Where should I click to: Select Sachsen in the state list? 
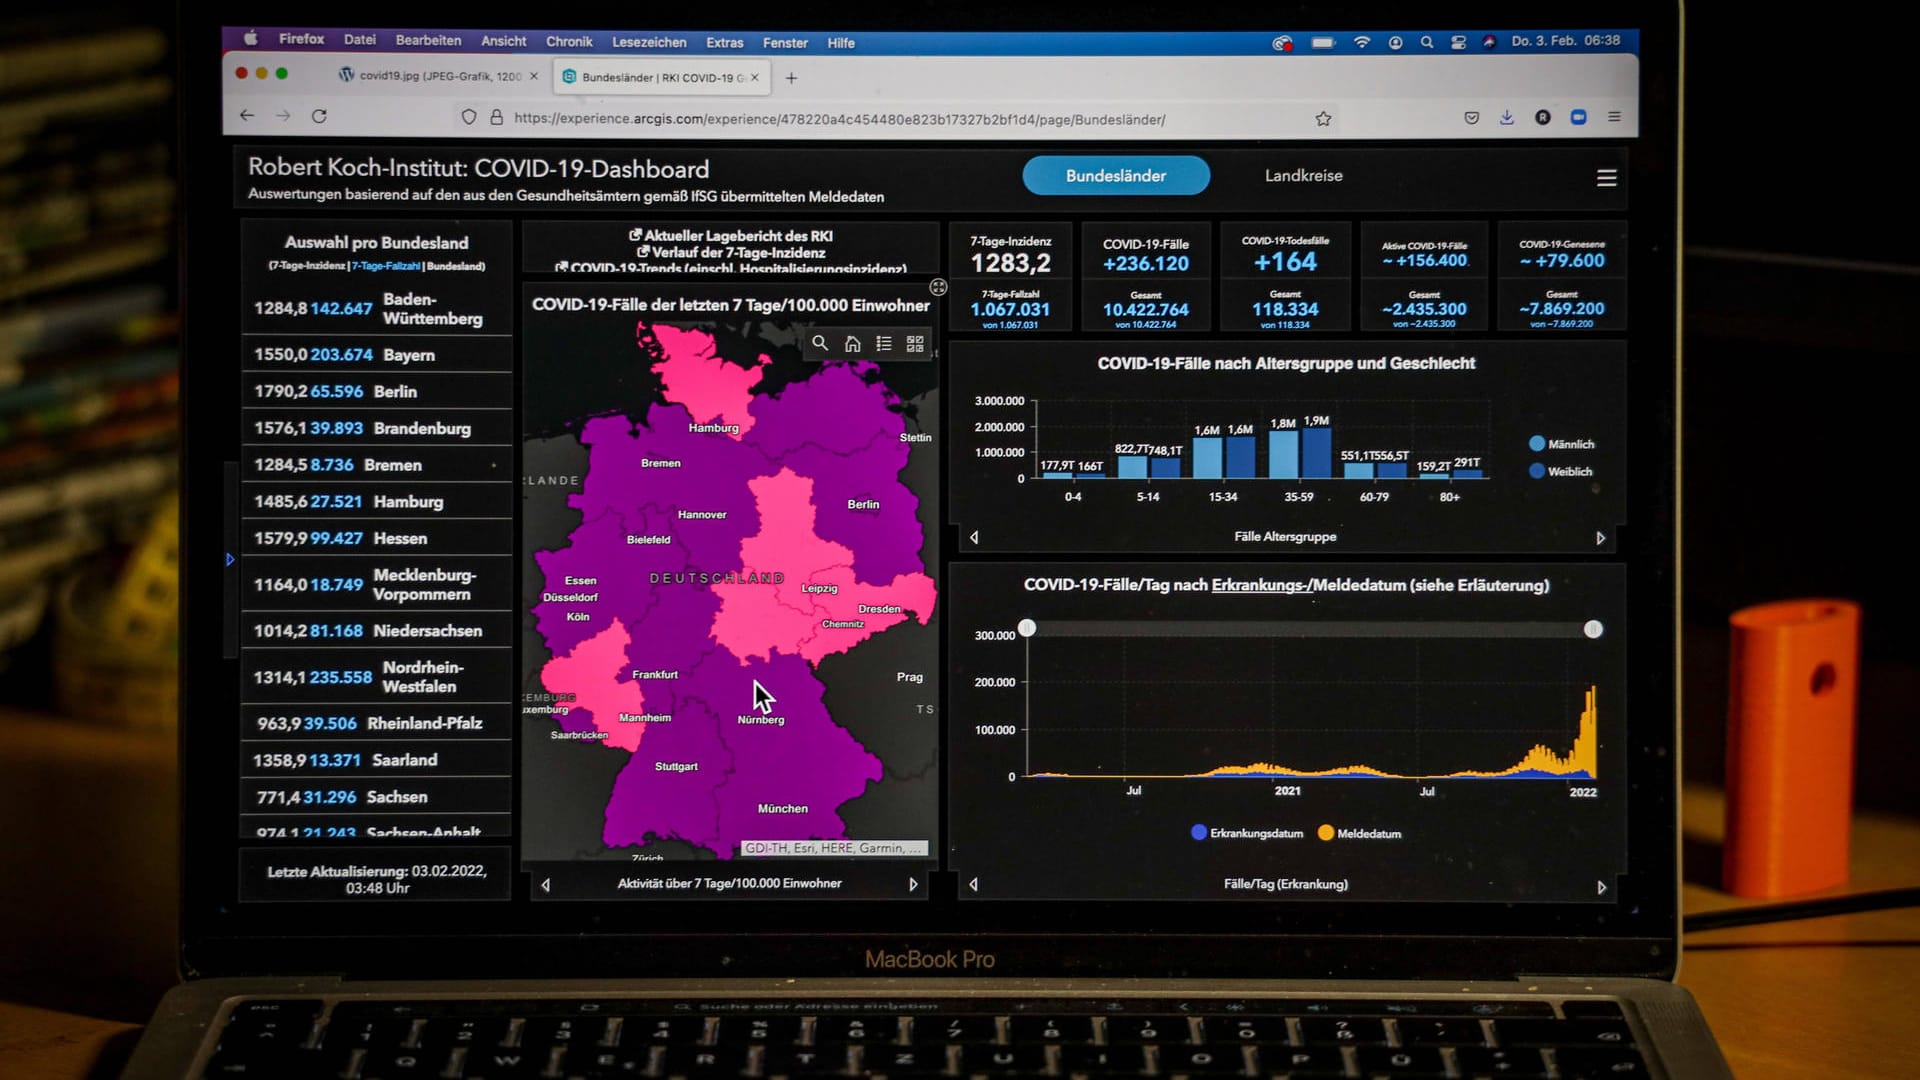(377, 797)
